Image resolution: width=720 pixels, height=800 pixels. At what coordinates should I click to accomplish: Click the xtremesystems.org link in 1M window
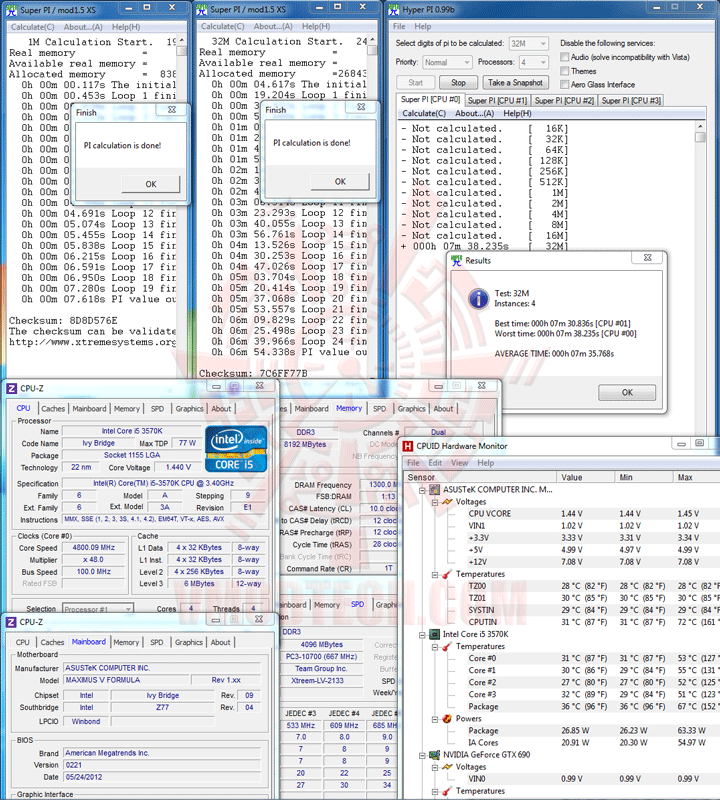pos(92,342)
